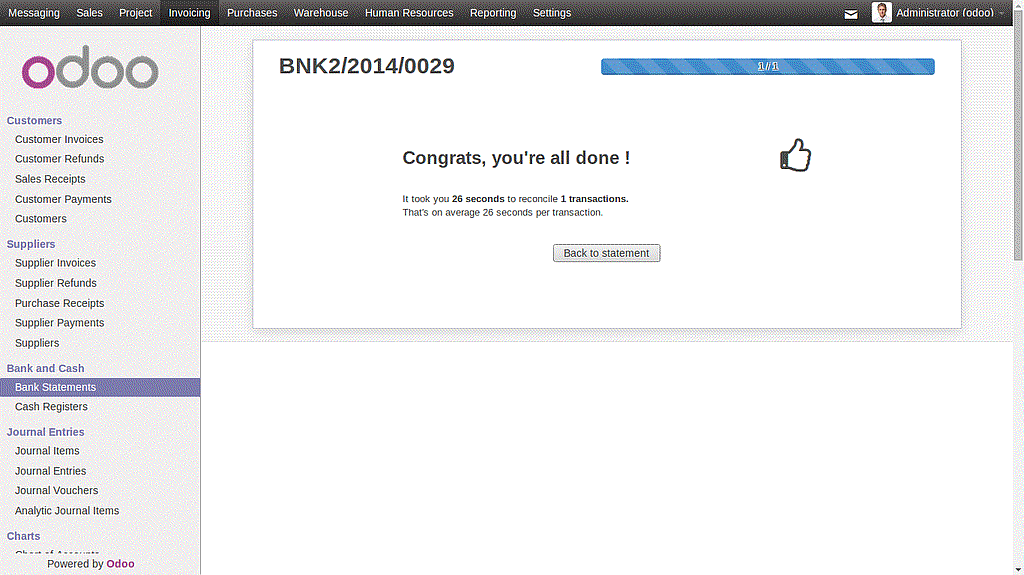Open the messages envelope icon
The image size is (1024, 575).
(851, 14)
